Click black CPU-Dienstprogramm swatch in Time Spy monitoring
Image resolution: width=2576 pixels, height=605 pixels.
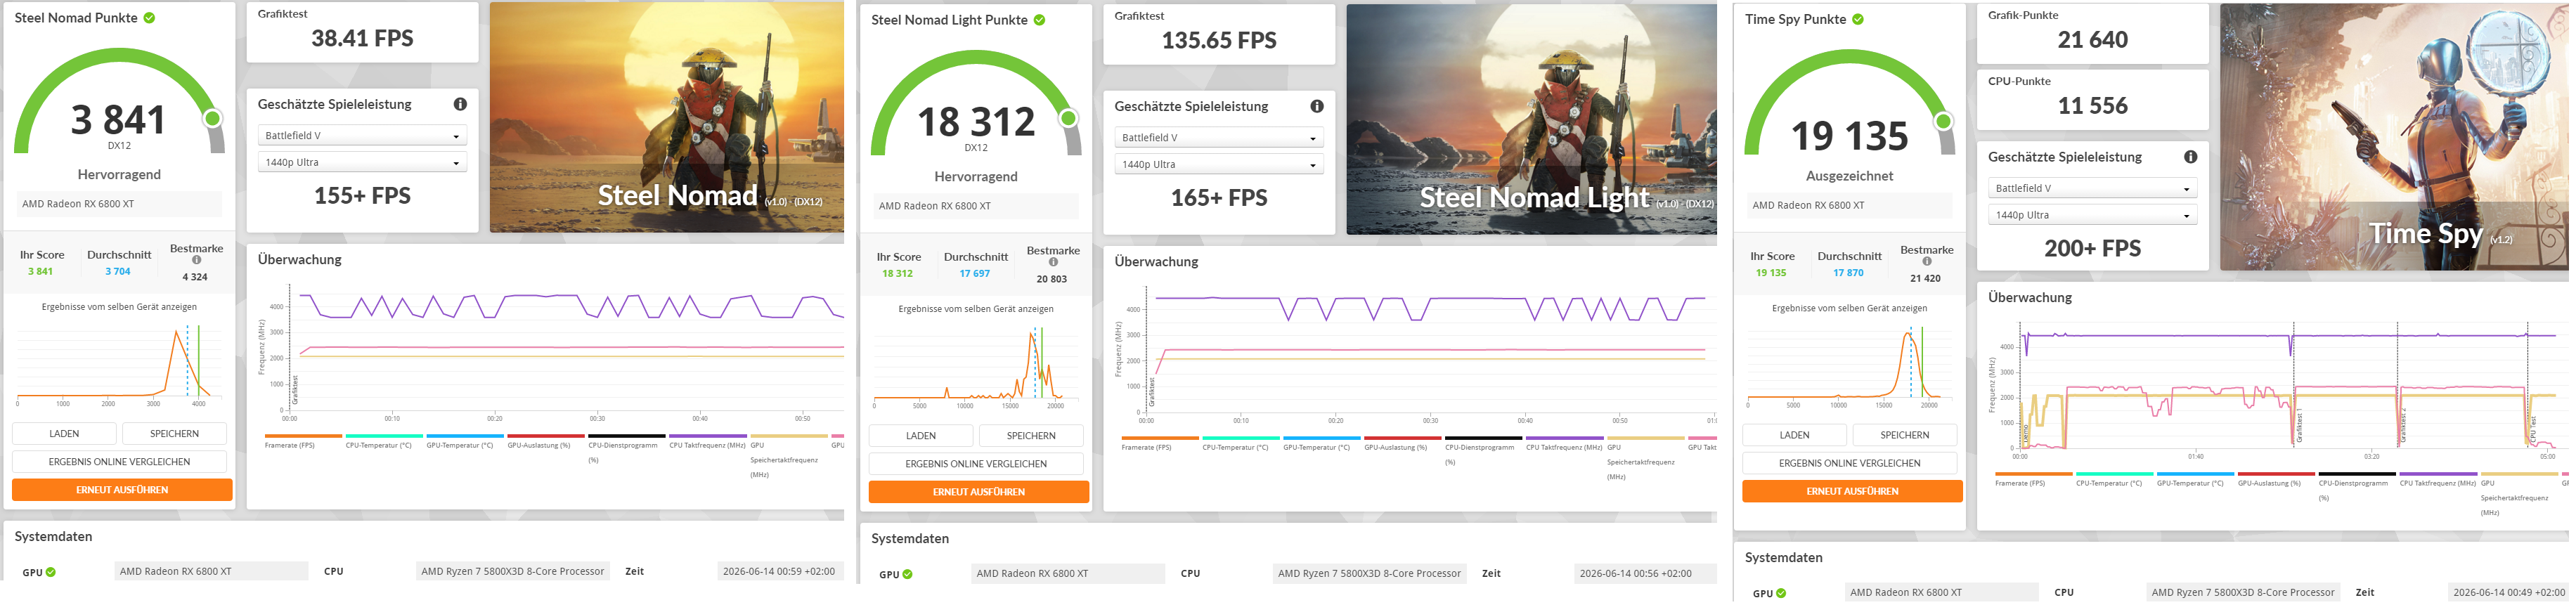tap(2357, 474)
